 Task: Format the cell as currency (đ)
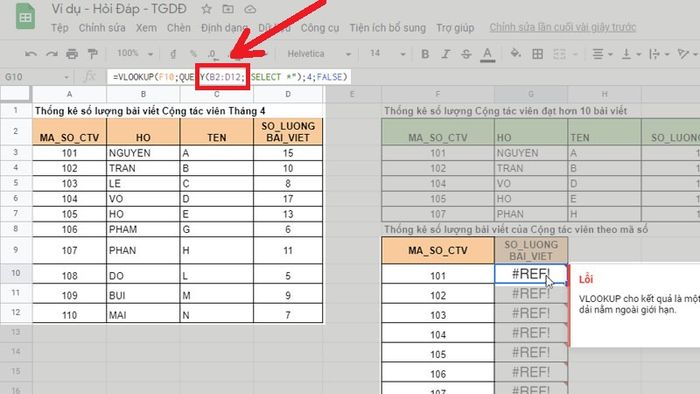coord(173,54)
